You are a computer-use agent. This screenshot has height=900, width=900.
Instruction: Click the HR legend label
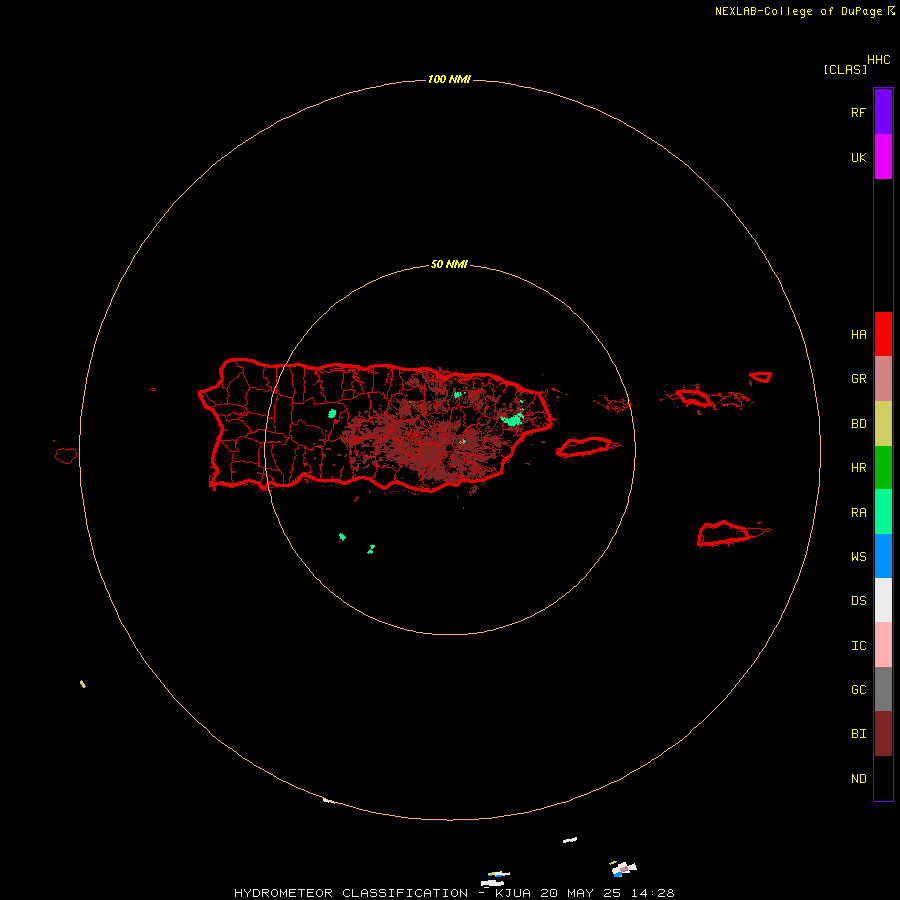point(858,468)
